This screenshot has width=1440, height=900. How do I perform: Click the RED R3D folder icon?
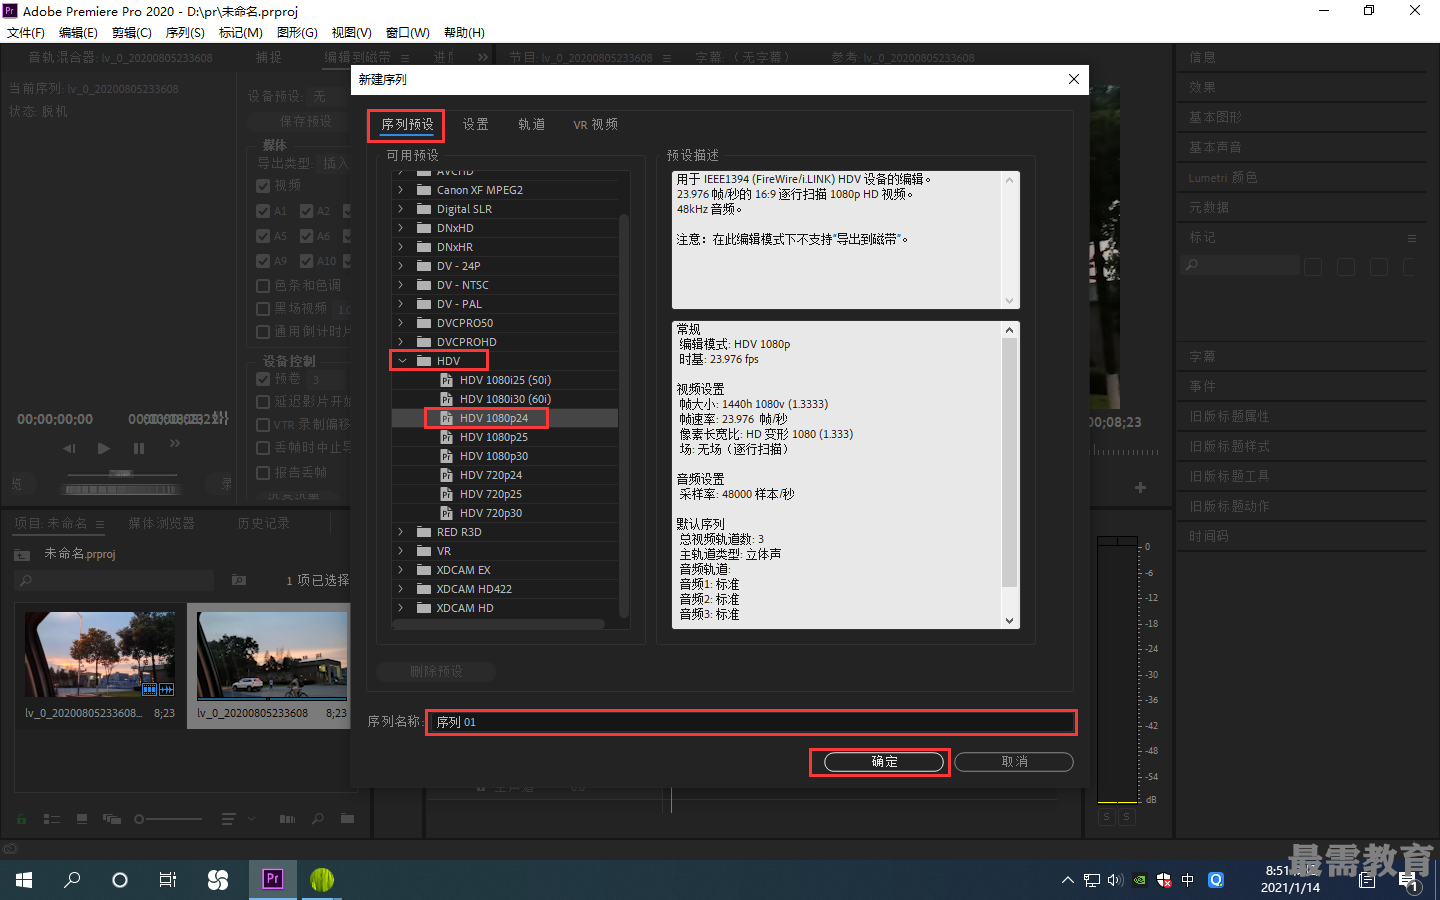coord(424,532)
